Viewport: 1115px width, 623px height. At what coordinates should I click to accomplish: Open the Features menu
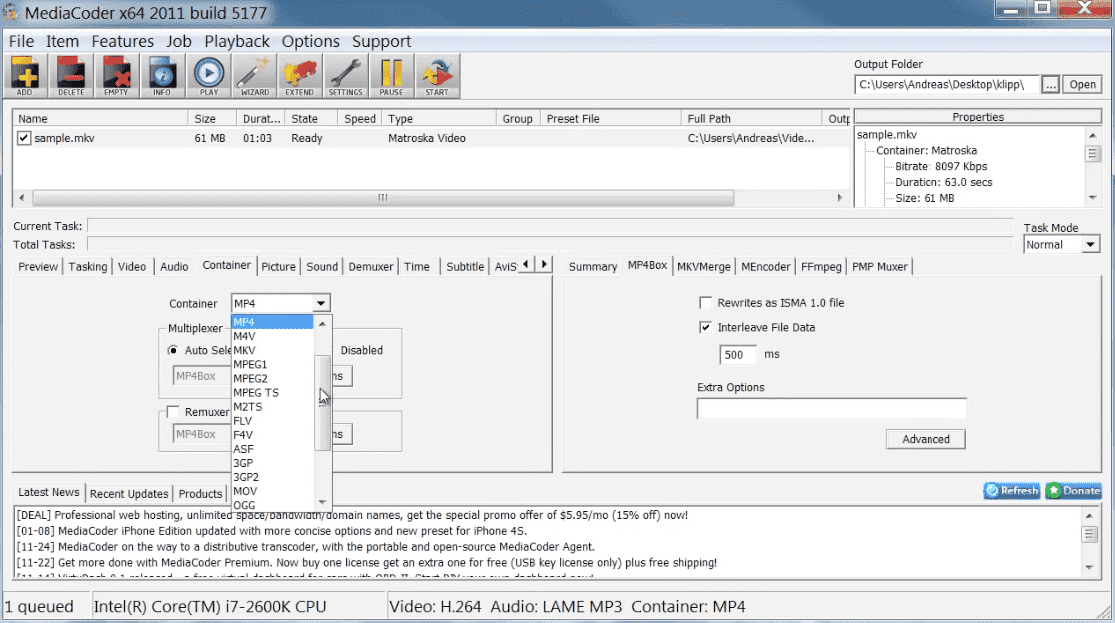[122, 41]
